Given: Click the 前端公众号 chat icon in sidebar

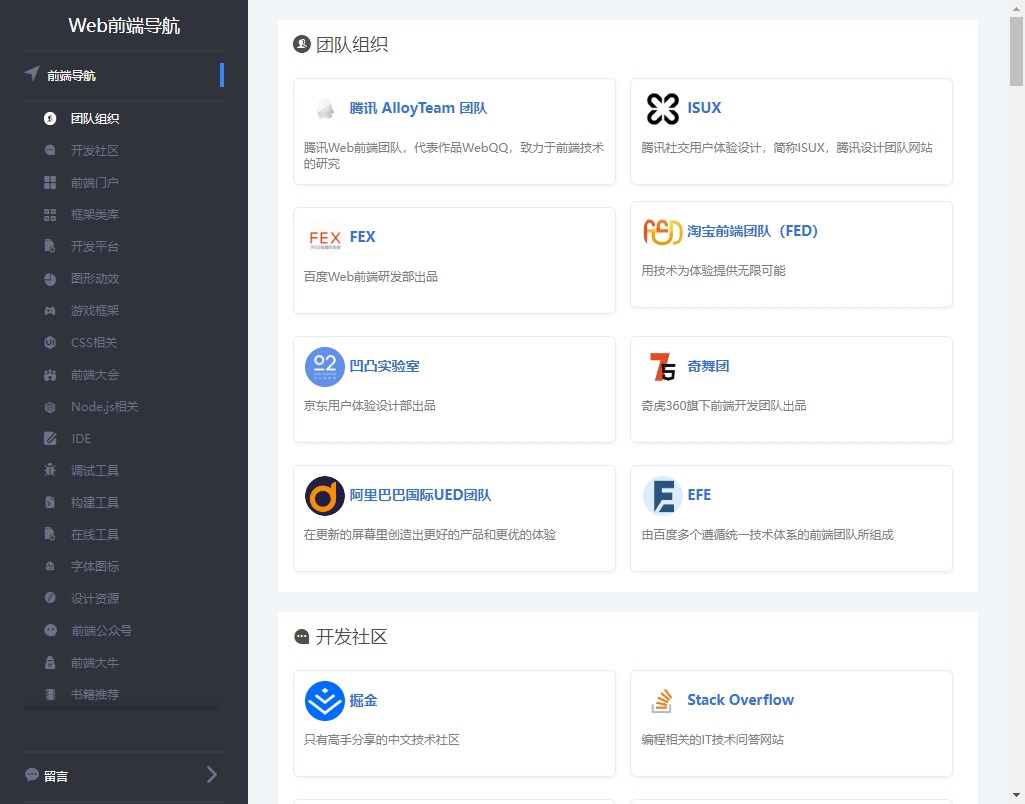Looking at the screenshot, I should [x=50, y=630].
